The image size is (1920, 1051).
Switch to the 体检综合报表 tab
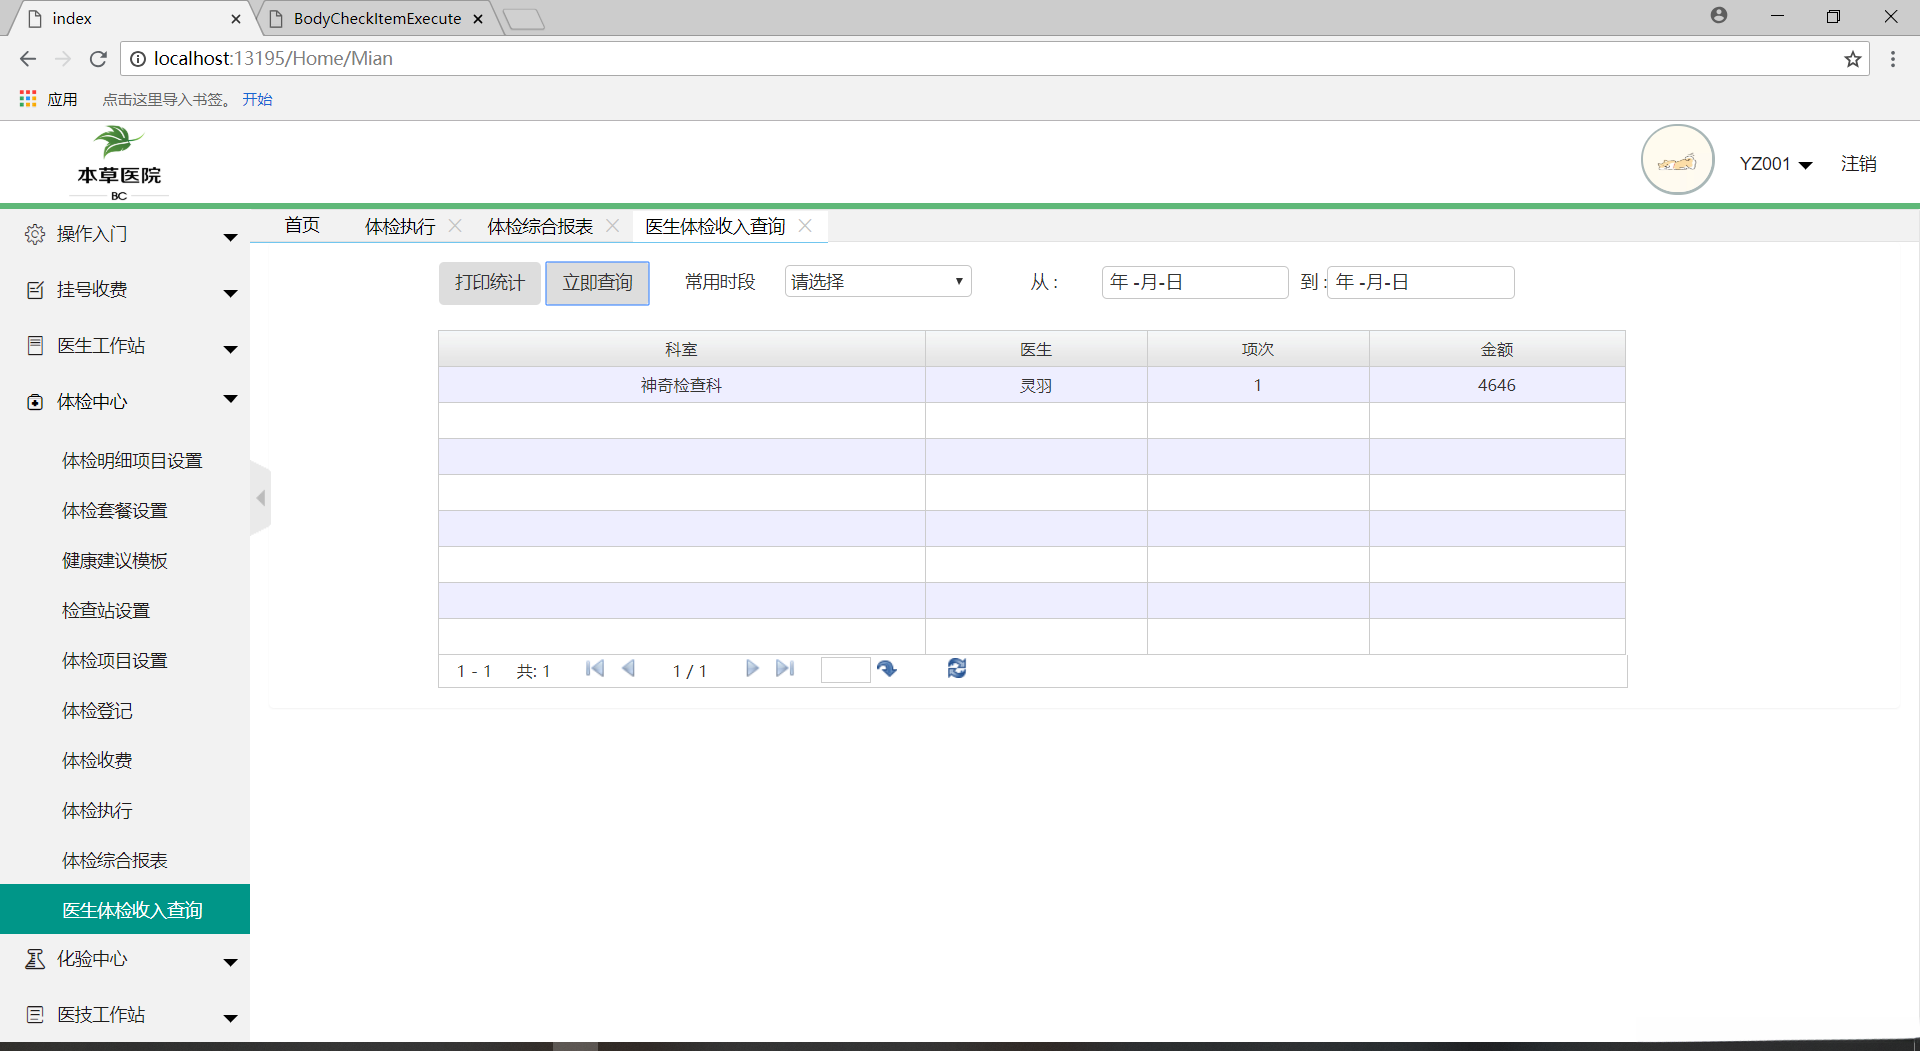pyautogui.click(x=540, y=226)
